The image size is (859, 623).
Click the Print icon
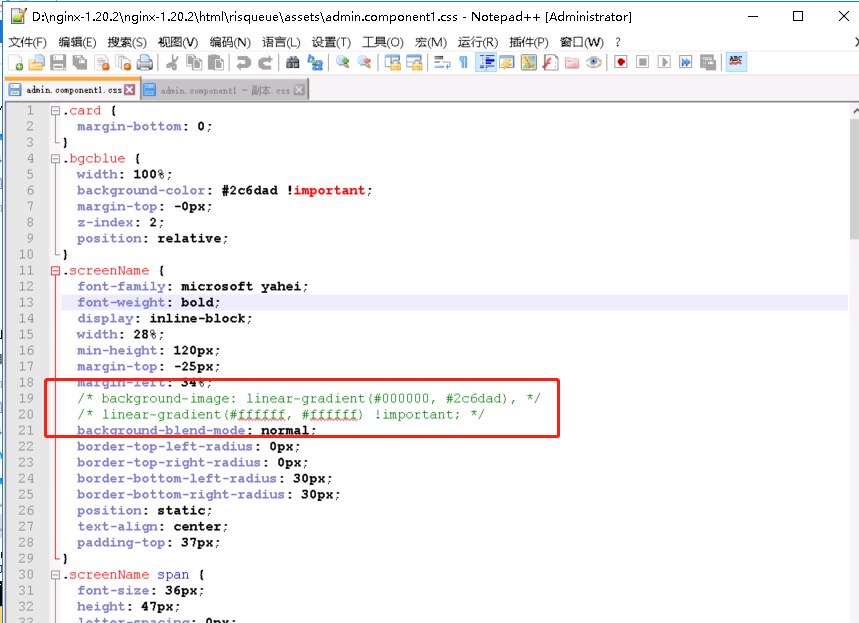[x=145, y=63]
